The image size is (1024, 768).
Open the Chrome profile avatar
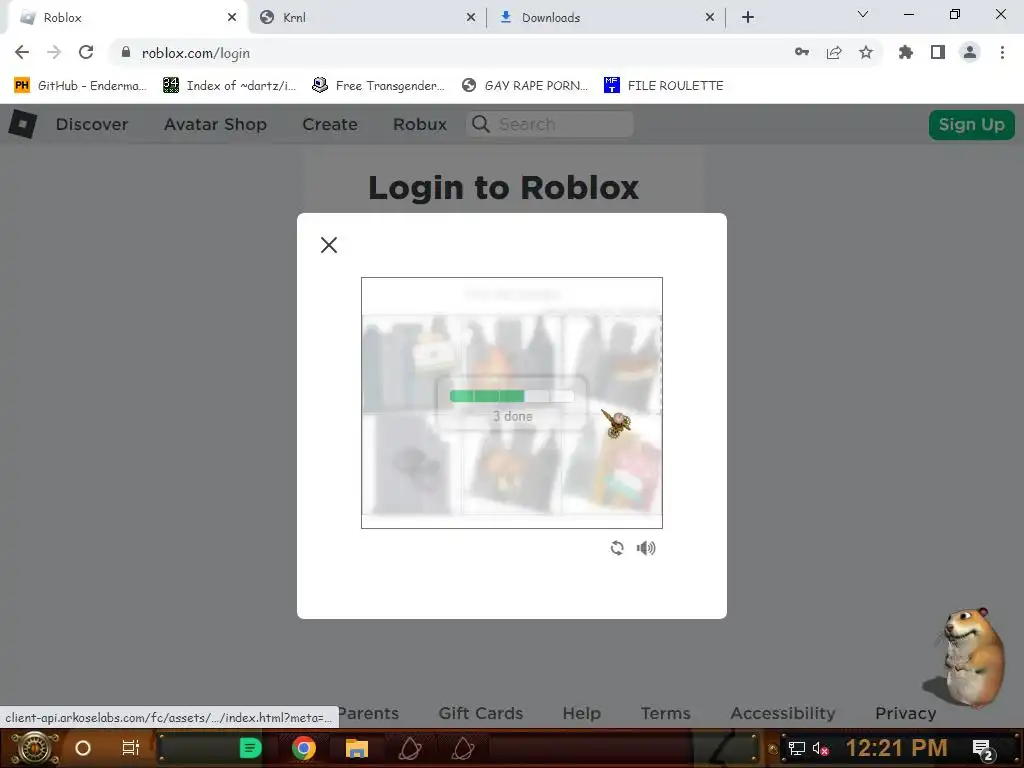(x=970, y=52)
